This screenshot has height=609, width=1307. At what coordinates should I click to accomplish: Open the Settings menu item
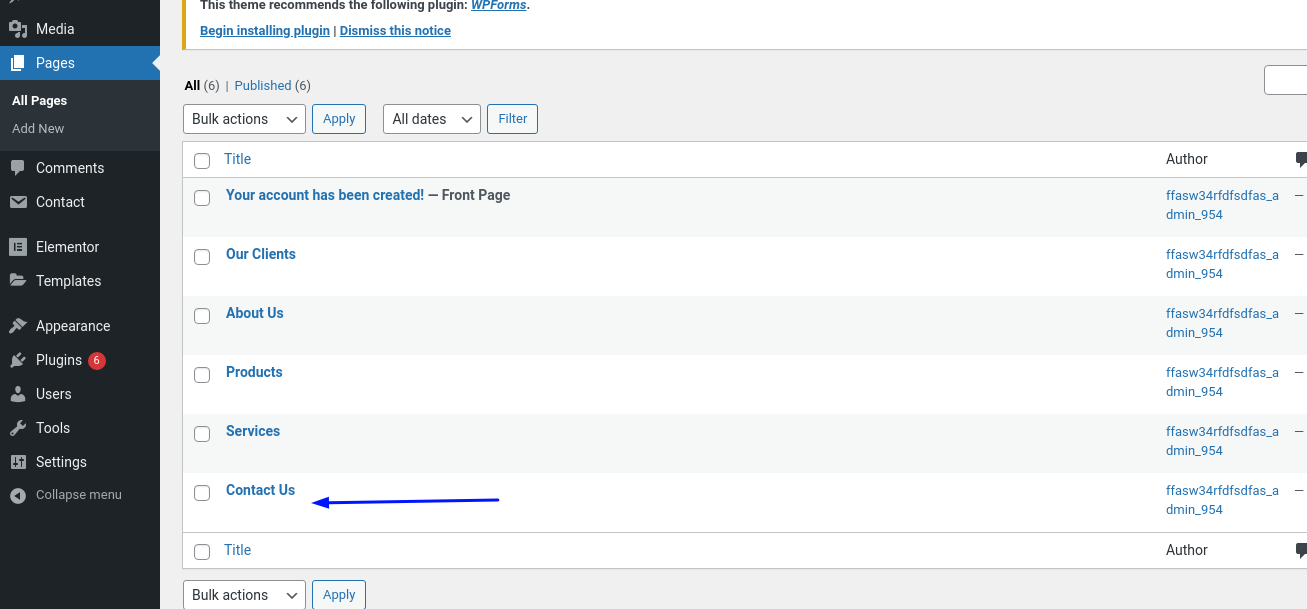coord(61,462)
